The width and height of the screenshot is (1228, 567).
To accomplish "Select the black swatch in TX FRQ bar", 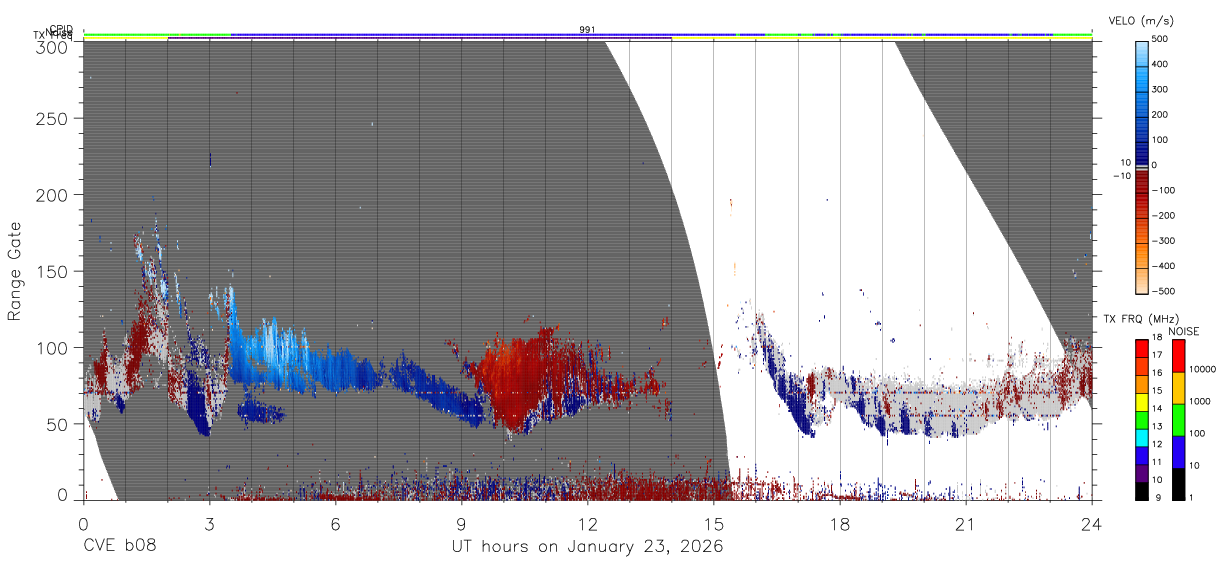I will [1141, 489].
